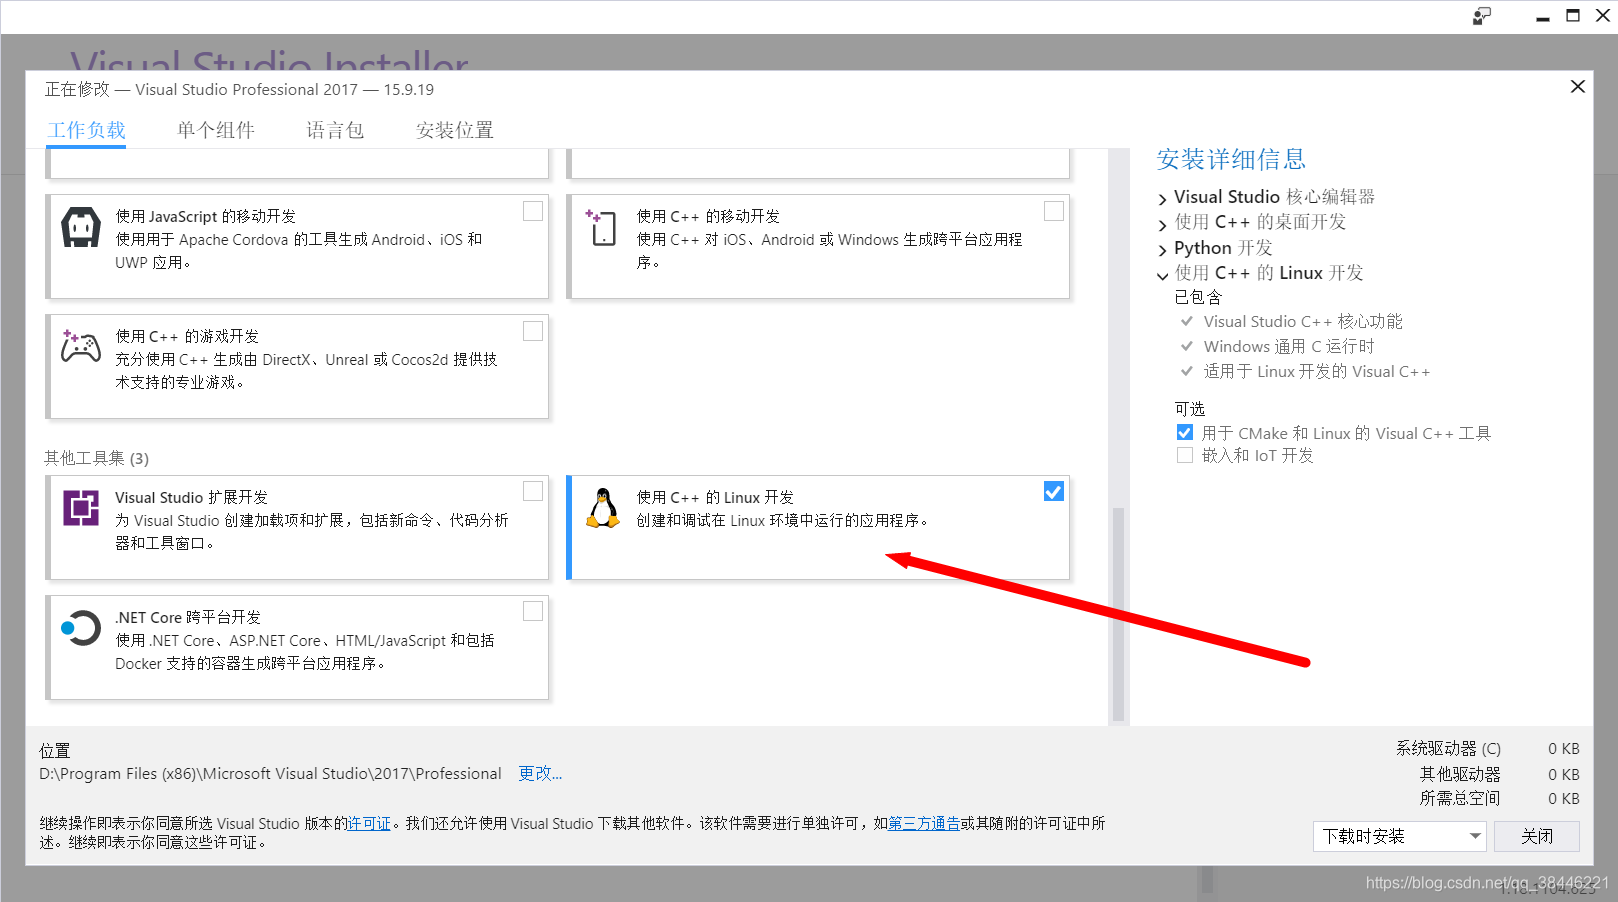Click the 所需总空间 size label

coord(1460,798)
